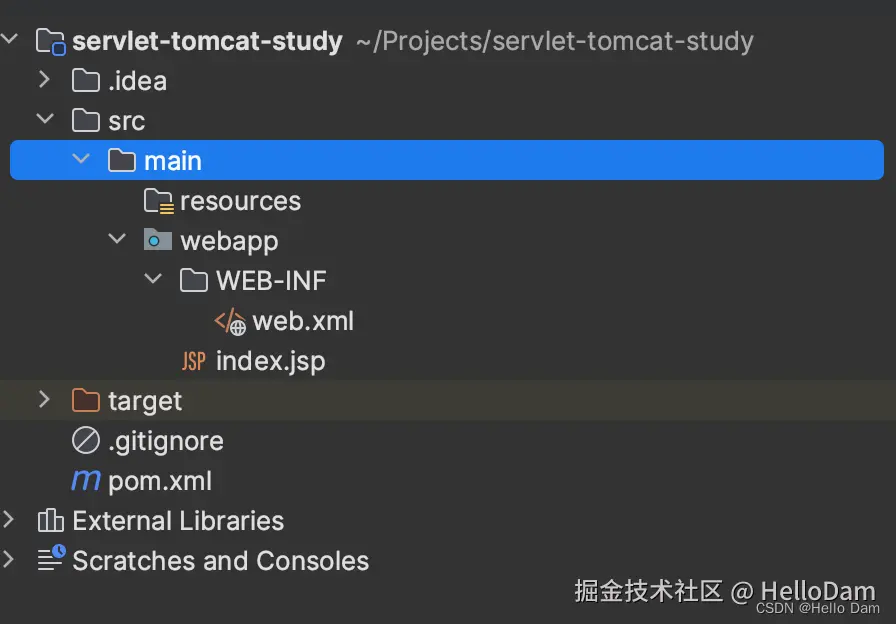Collapse the WEB-INF directory arrow

153,280
